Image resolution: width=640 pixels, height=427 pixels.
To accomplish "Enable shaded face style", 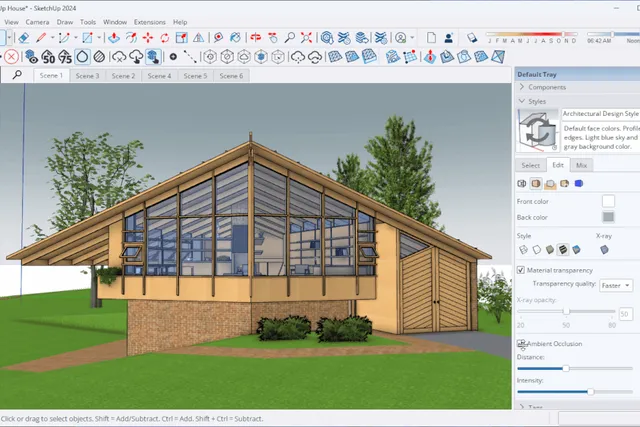I will pyautogui.click(x=550, y=249).
